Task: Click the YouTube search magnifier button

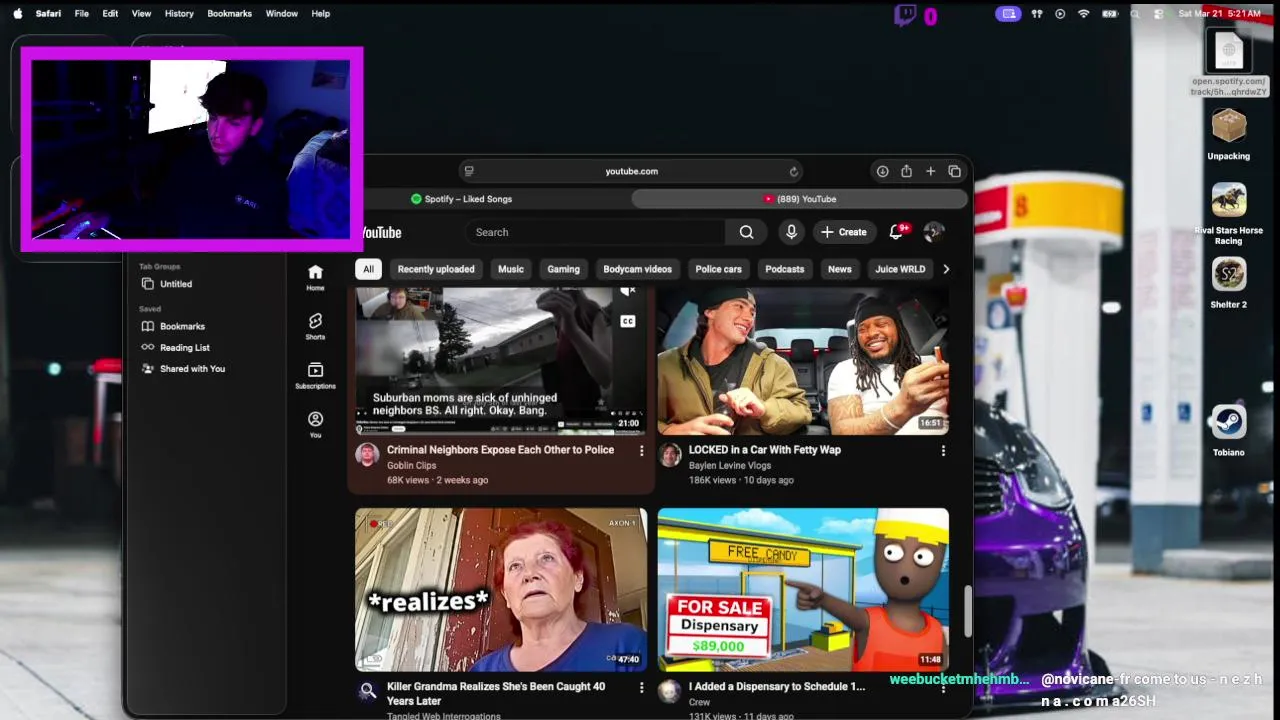Action: point(746,232)
